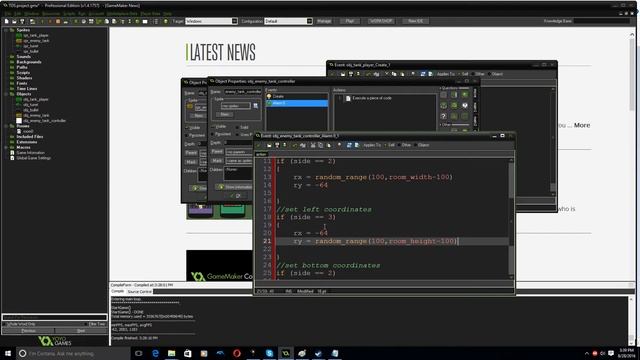Click question mark action icon in object properties palette
This screenshot has width=640, height=360.
(x=444, y=116)
